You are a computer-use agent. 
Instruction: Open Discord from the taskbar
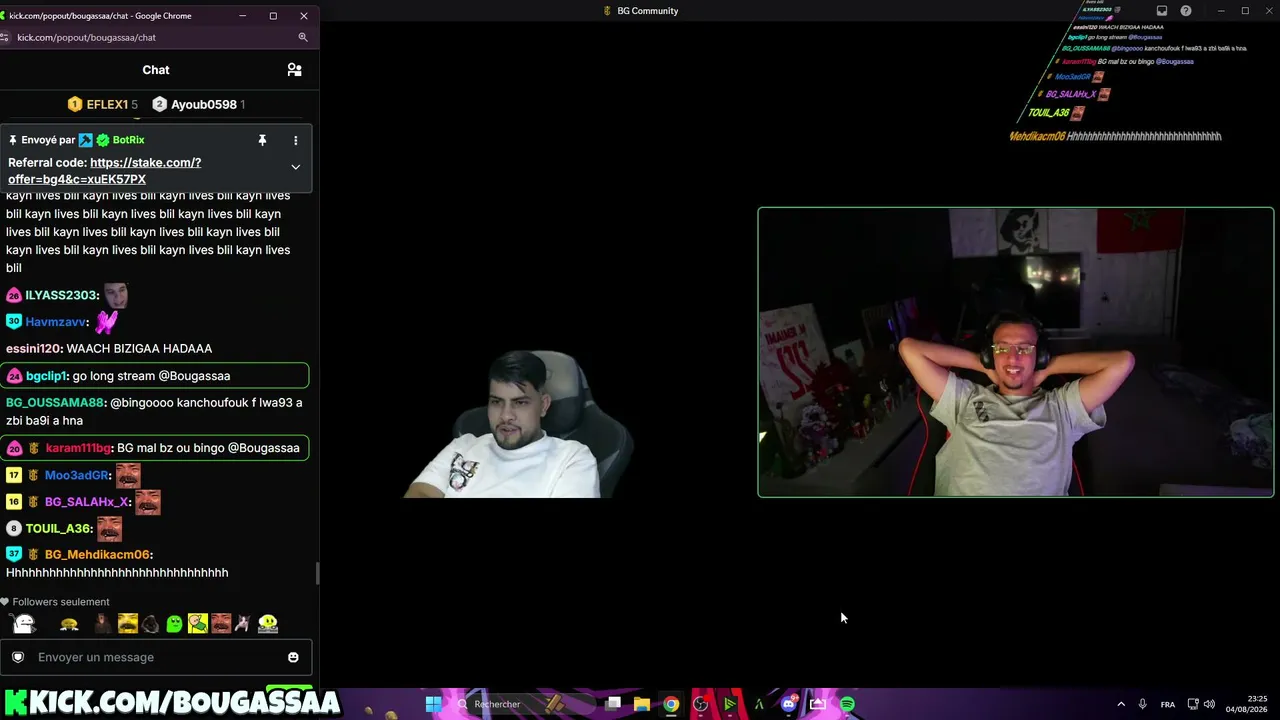pos(788,704)
